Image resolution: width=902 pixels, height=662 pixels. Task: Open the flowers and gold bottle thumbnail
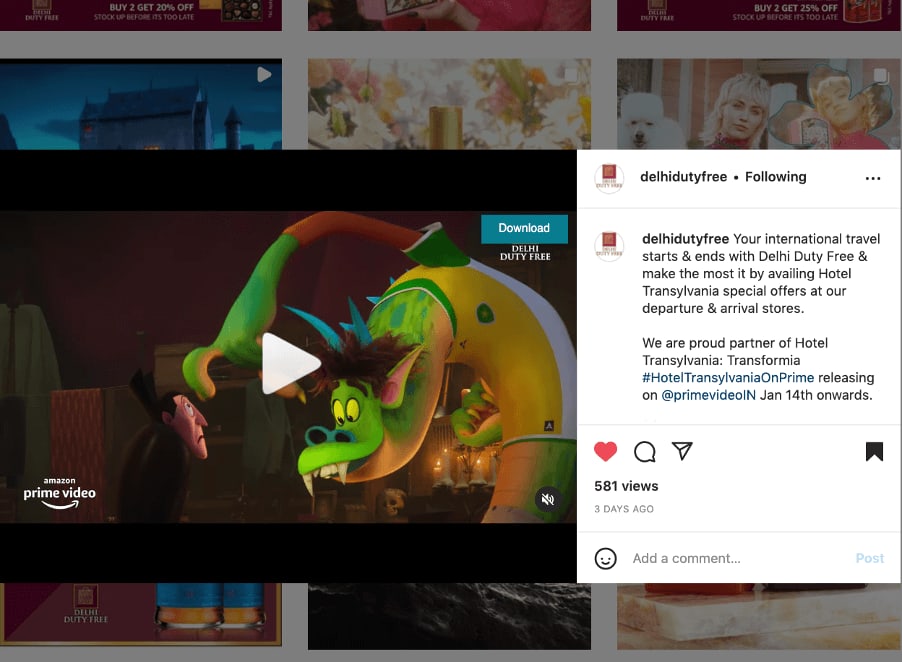449,104
